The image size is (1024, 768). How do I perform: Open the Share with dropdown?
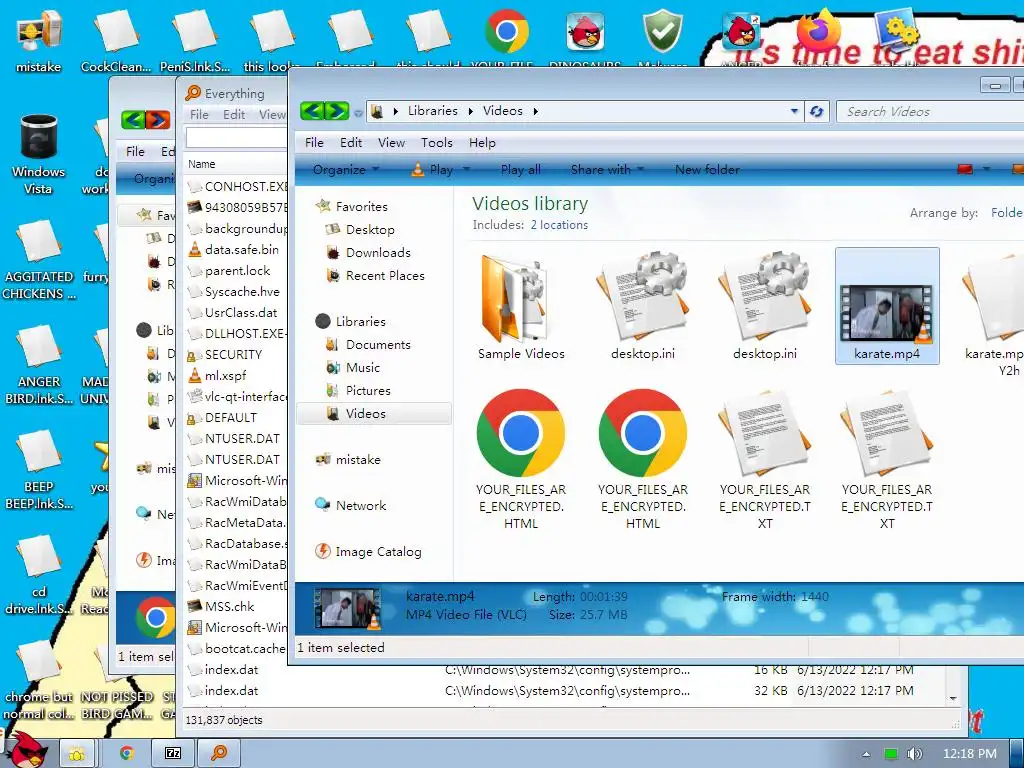click(x=607, y=170)
